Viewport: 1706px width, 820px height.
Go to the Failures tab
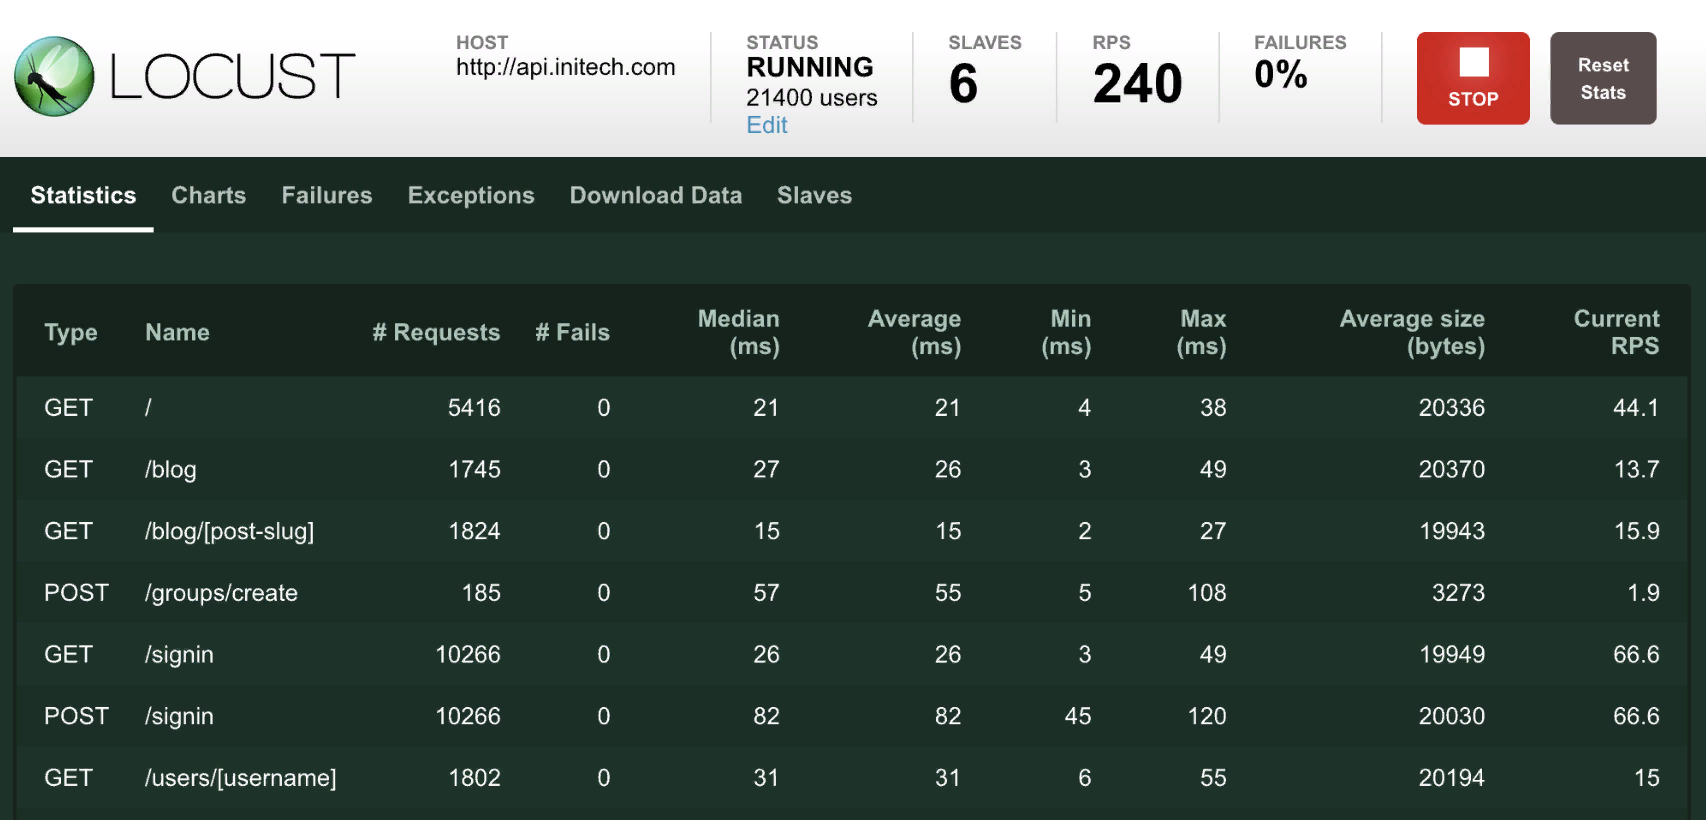(327, 195)
